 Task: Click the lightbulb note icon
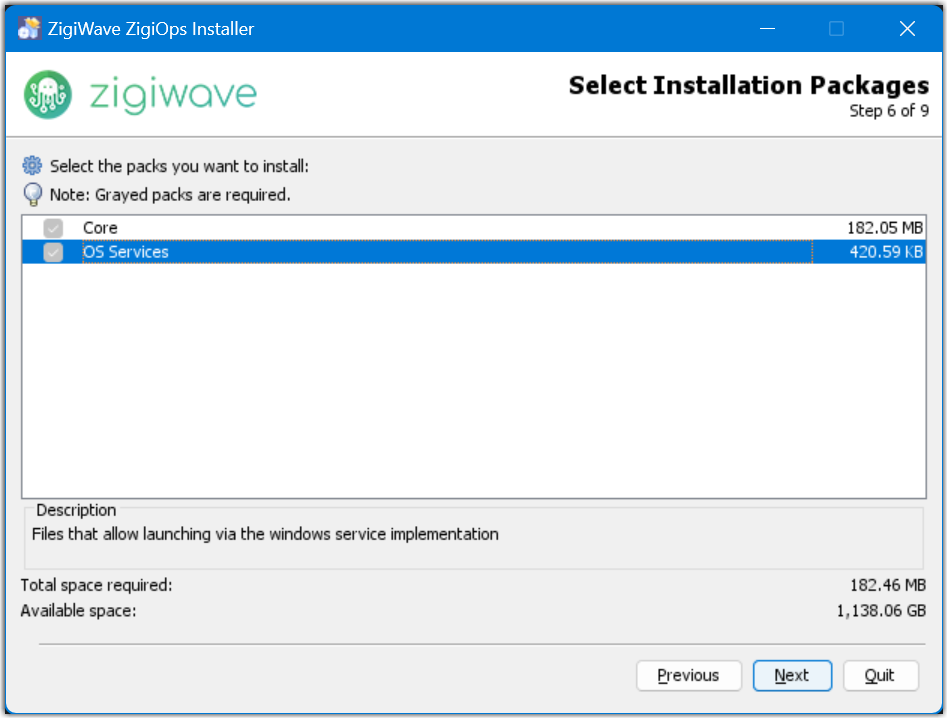click(x=33, y=194)
